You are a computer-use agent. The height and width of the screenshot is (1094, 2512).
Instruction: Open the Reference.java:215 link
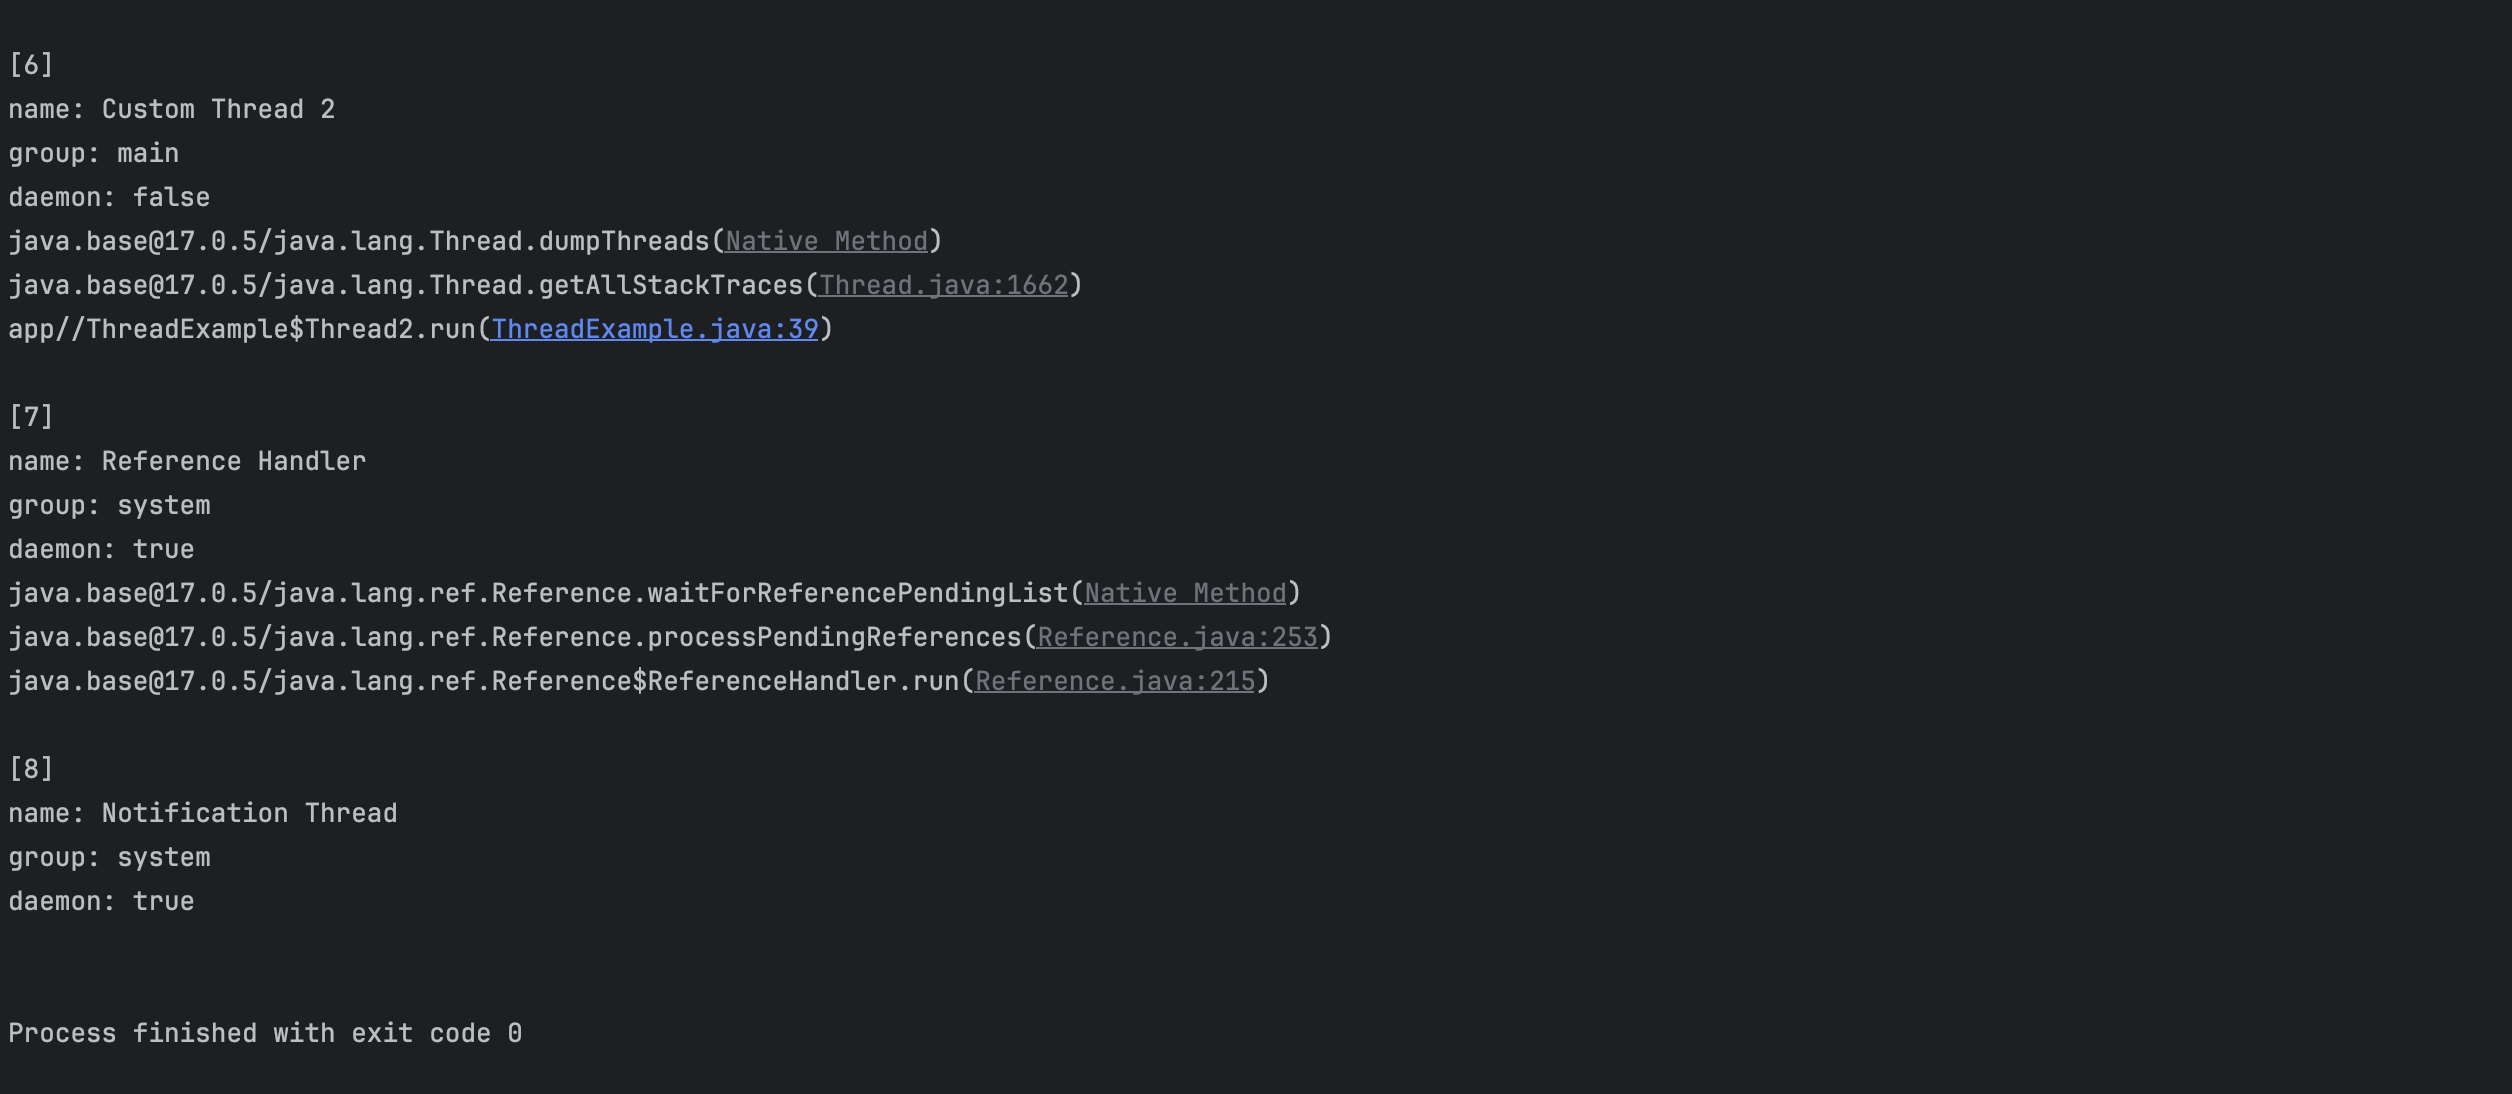tap(1115, 681)
